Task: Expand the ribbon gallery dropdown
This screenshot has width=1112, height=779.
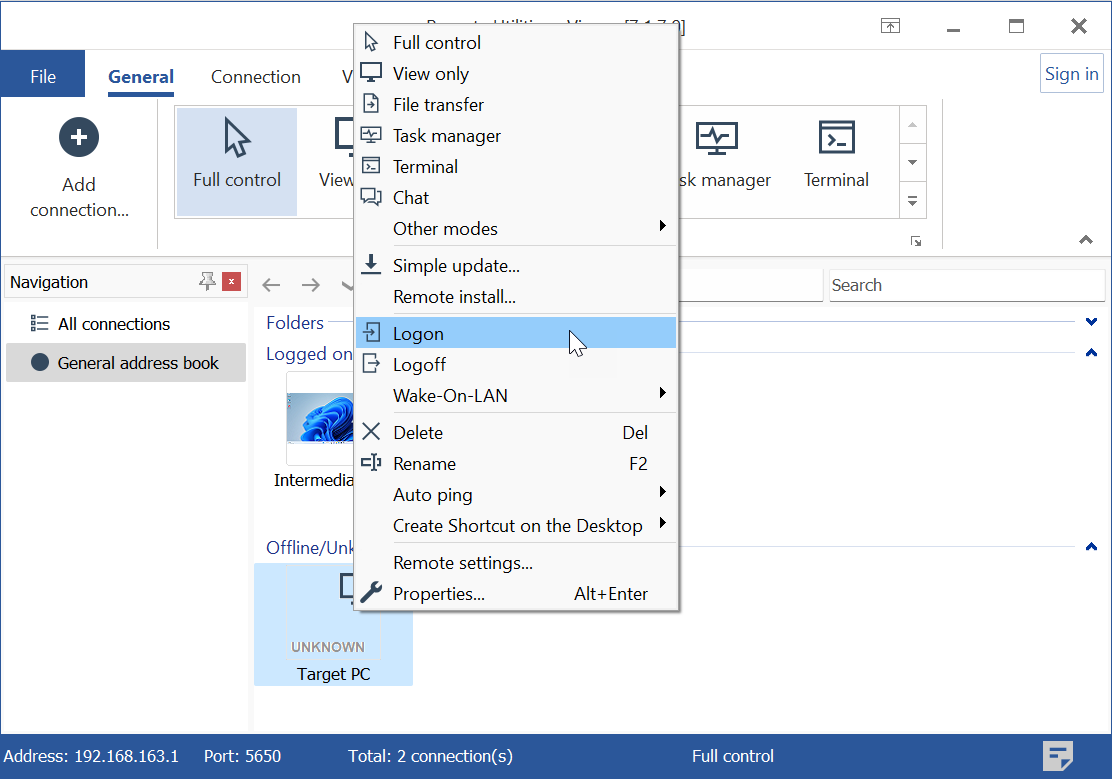Action: tap(911, 200)
